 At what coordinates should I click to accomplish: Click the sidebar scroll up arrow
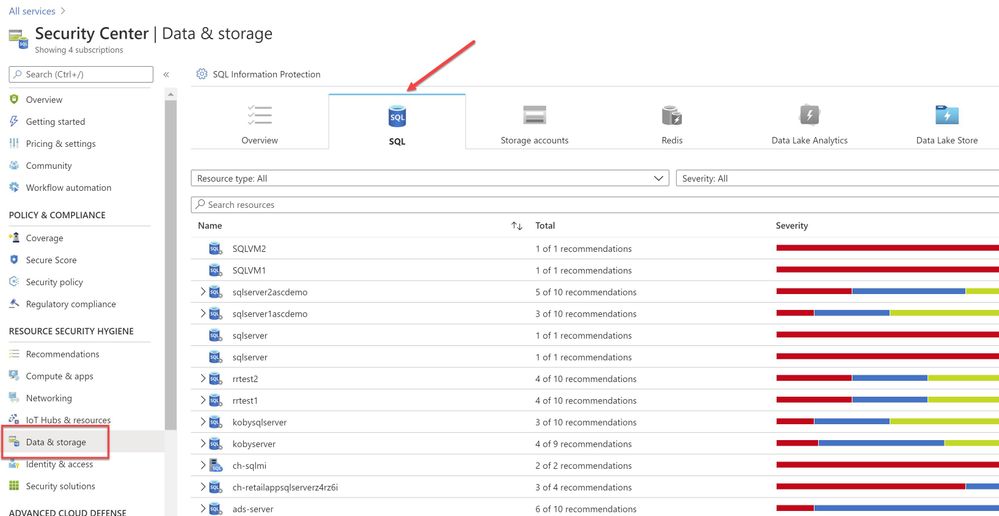click(170, 94)
